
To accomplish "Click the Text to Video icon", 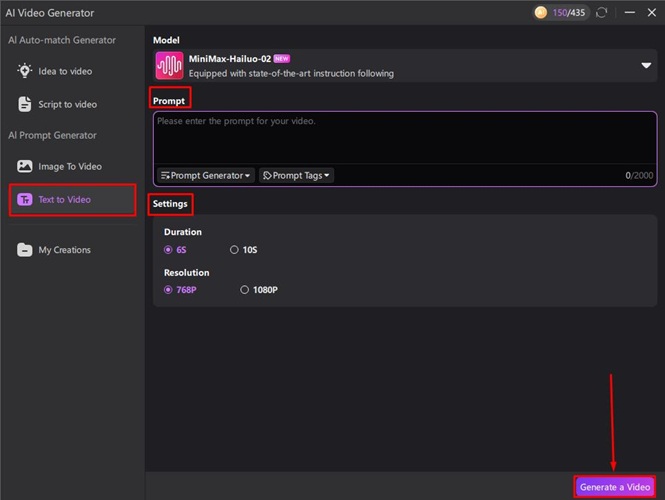I will (x=25, y=200).
